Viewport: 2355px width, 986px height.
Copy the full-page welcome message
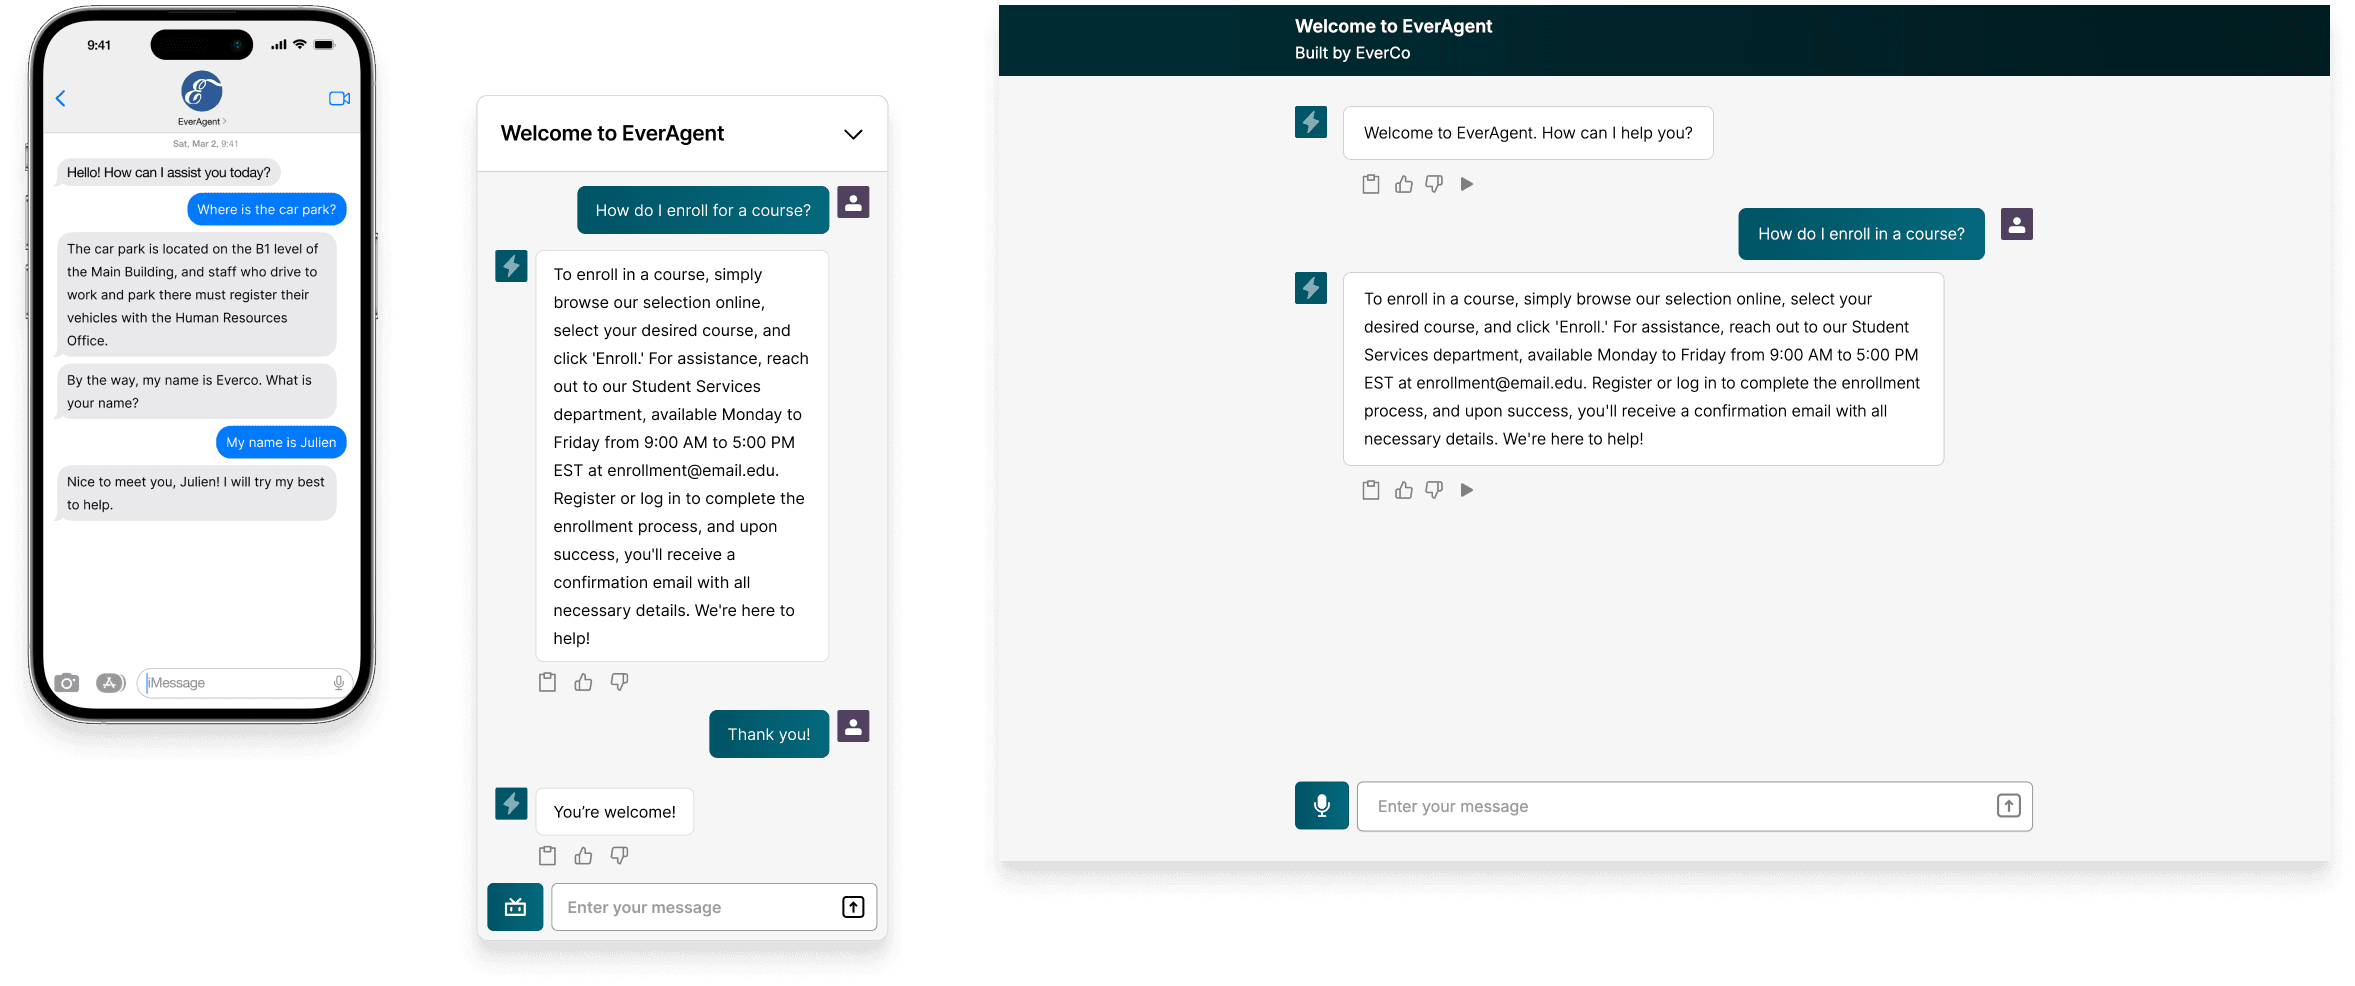pos(1371,184)
